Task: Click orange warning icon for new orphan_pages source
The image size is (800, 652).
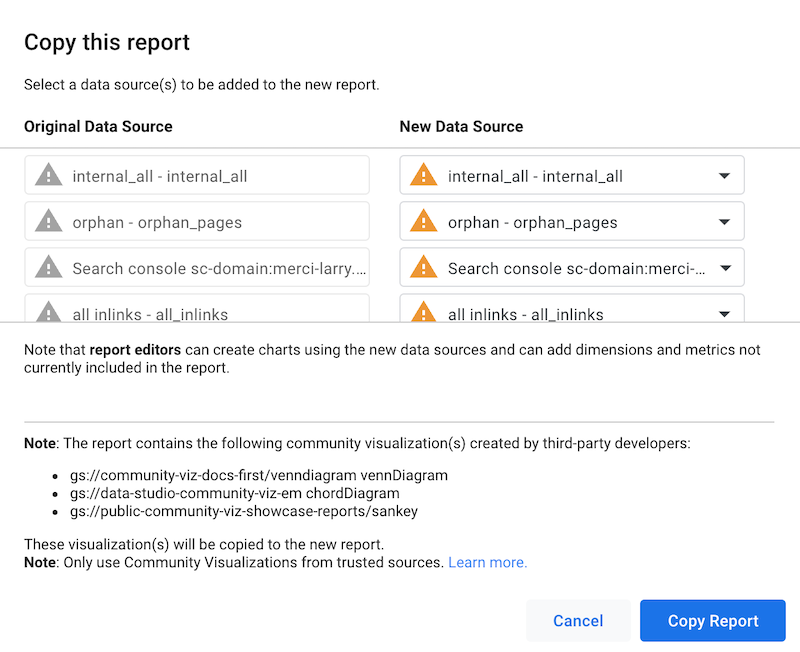Action: pos(424,221)
